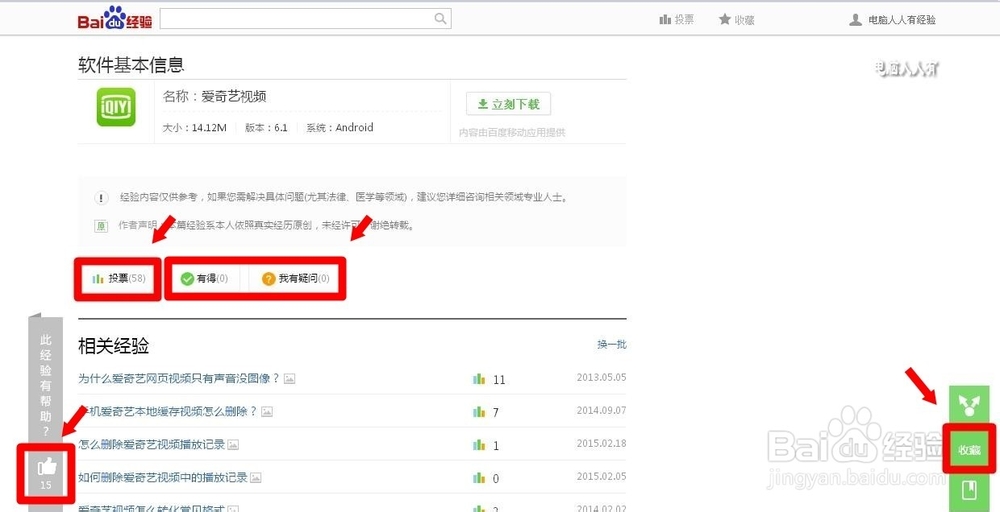Open the green bookmark icon below 收藏
Image resolution: width=1000 pixels, height=512 pixels.
pyautogui.click(x=969, y=492)
